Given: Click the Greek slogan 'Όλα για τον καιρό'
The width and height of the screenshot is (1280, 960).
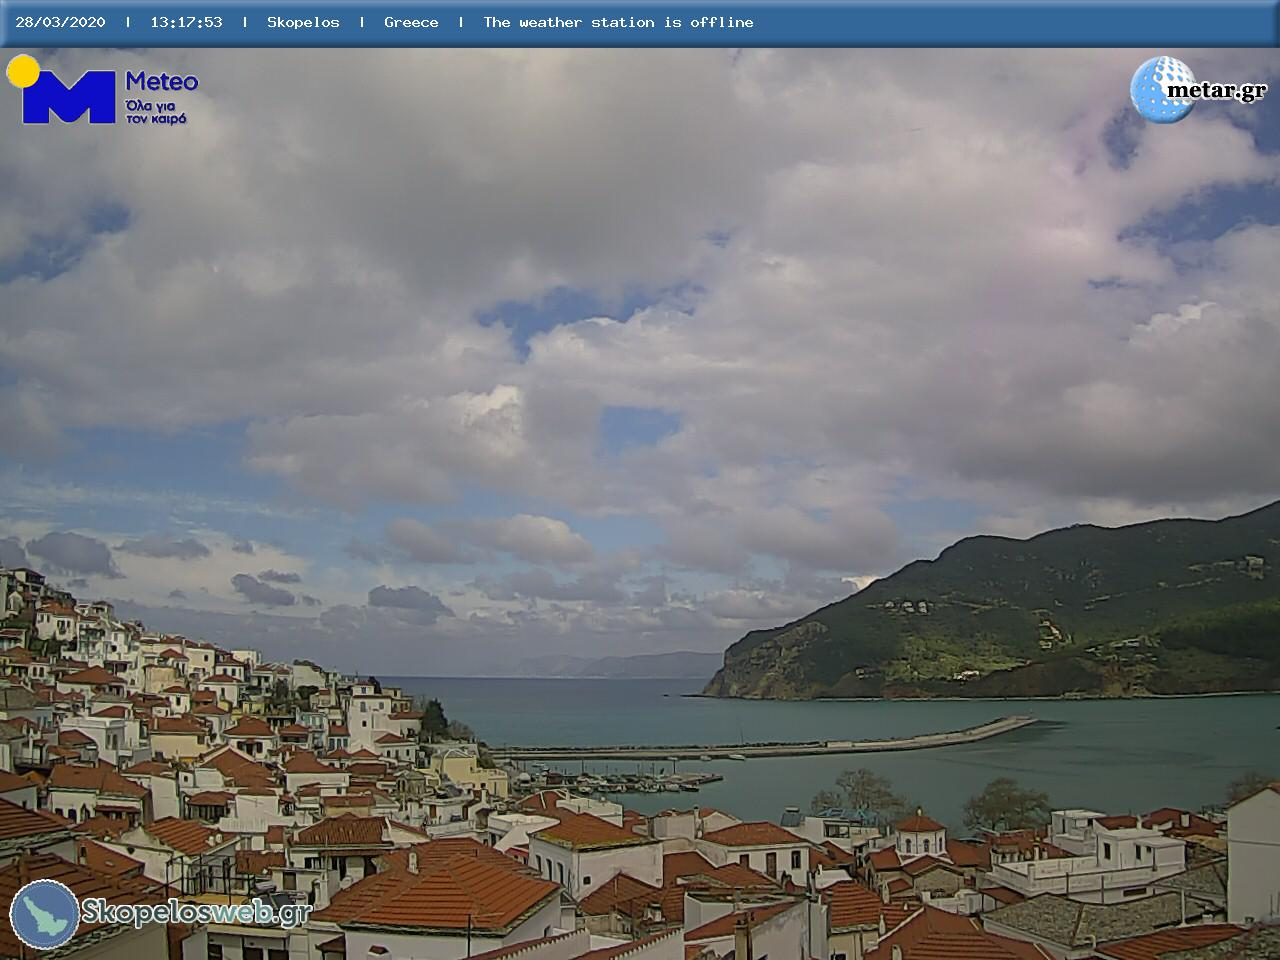Looking at the screenshot, I should (156, 112).
